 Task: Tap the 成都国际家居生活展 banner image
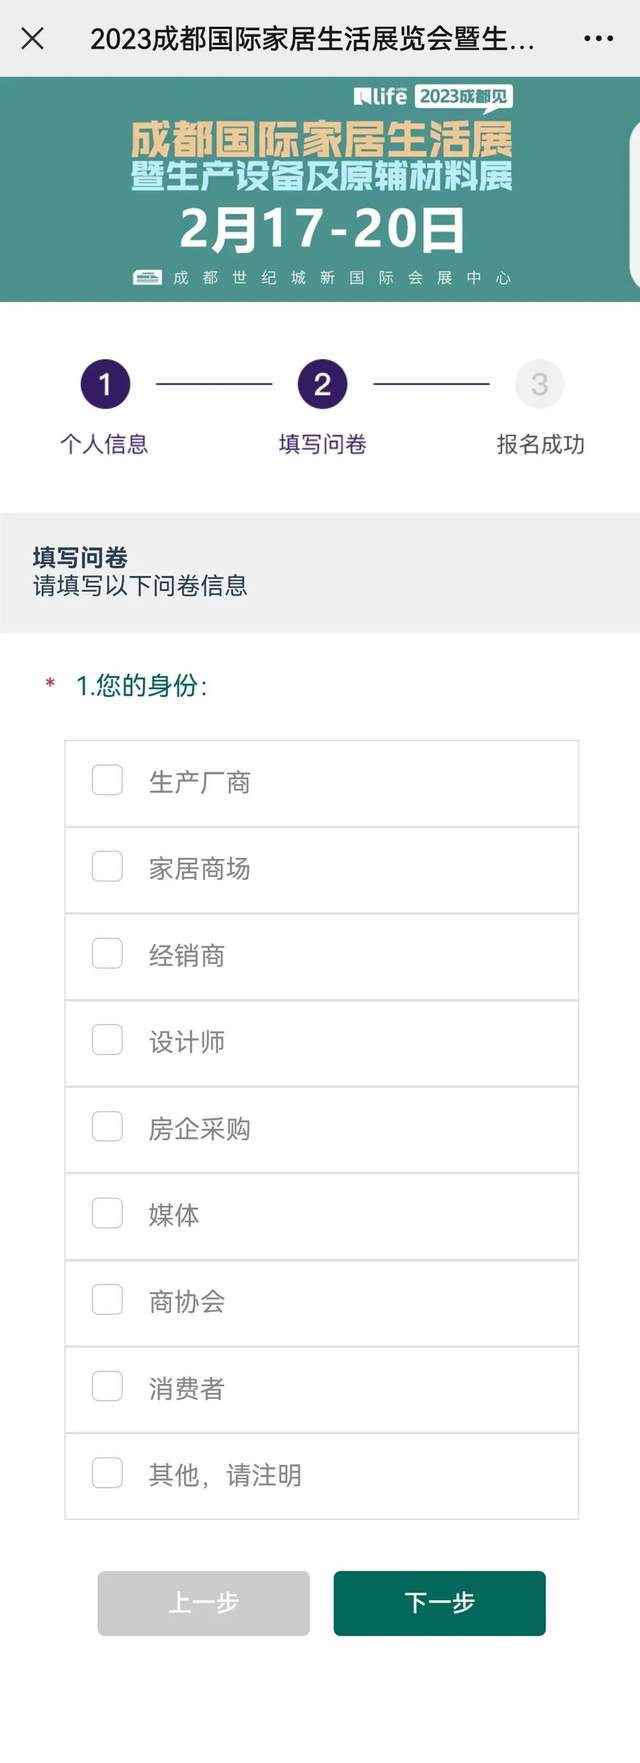320,190
